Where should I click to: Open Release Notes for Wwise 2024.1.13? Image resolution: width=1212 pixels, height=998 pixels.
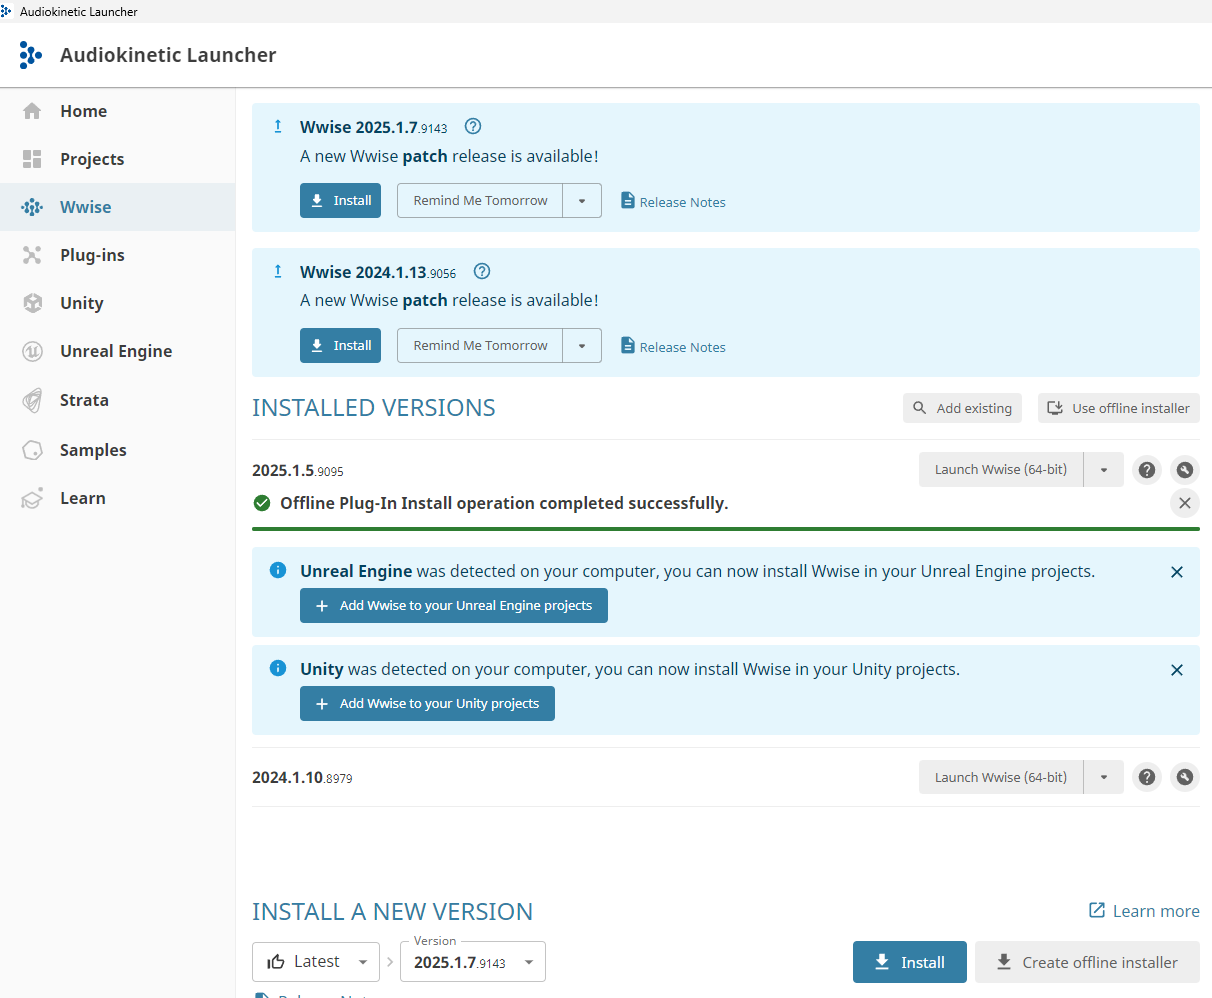coord(673,346)
